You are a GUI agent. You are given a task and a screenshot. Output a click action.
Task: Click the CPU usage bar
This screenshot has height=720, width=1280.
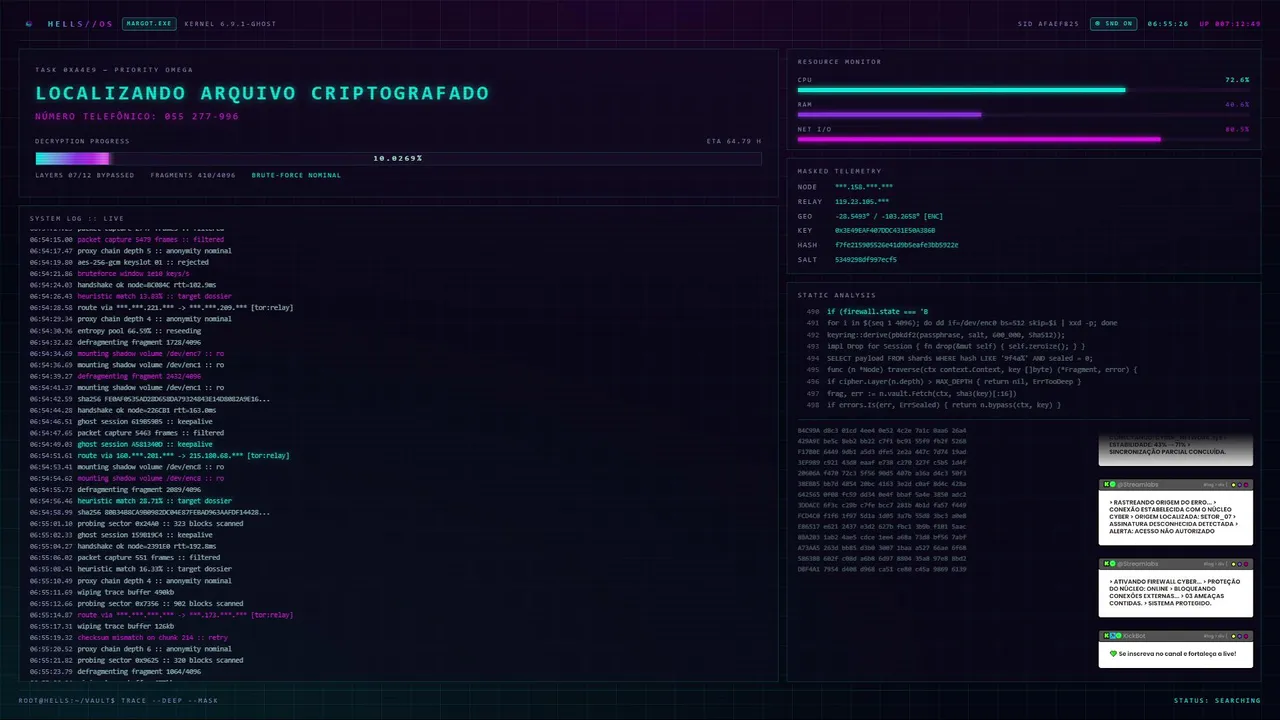point(1023,90)
